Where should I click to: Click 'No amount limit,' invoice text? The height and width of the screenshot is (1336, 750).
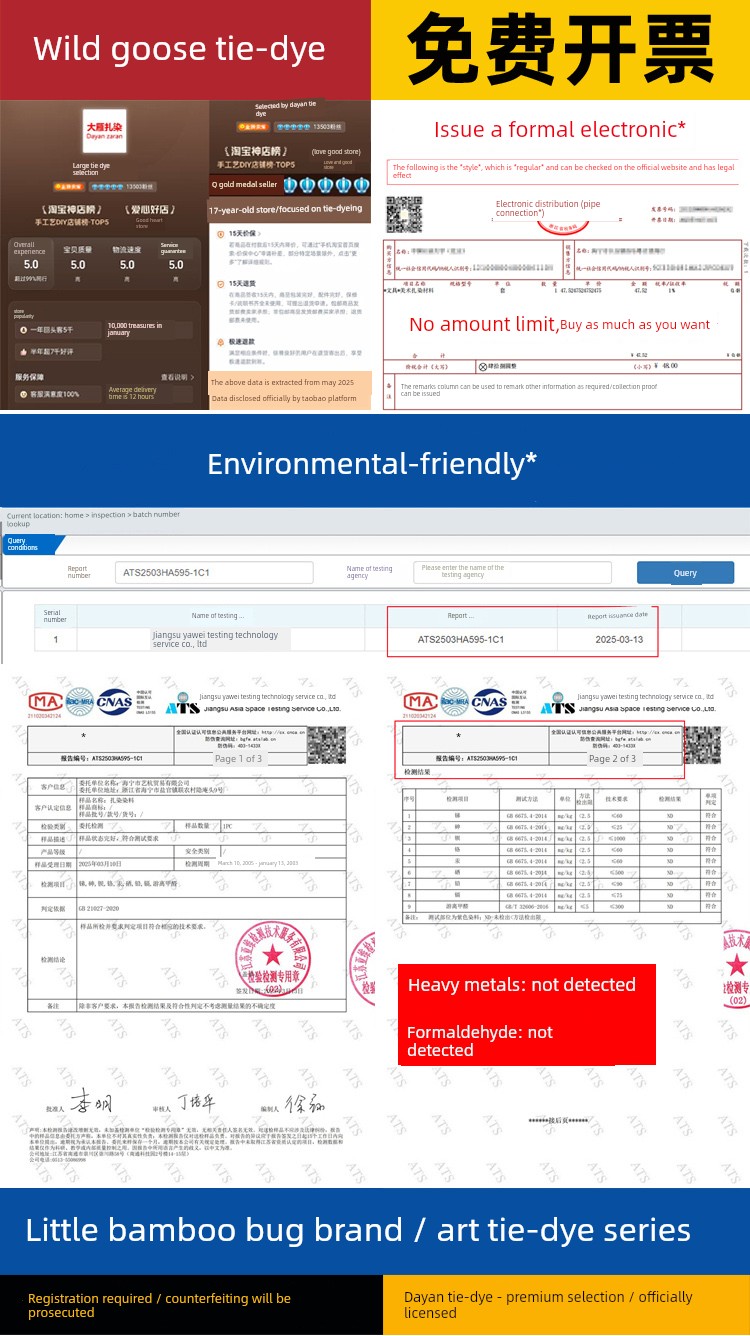[483, 324]
